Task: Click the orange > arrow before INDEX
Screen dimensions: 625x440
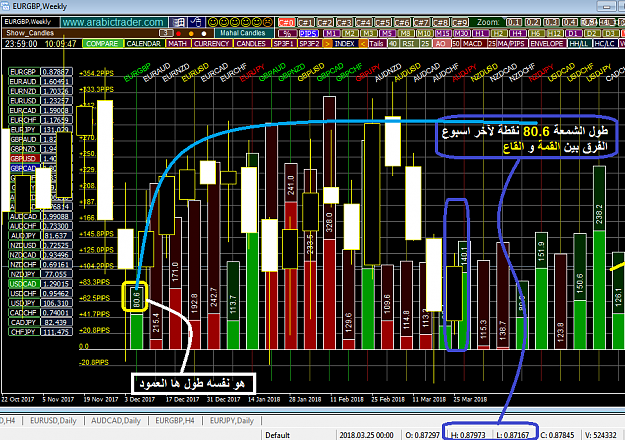Action: (327, 43)
